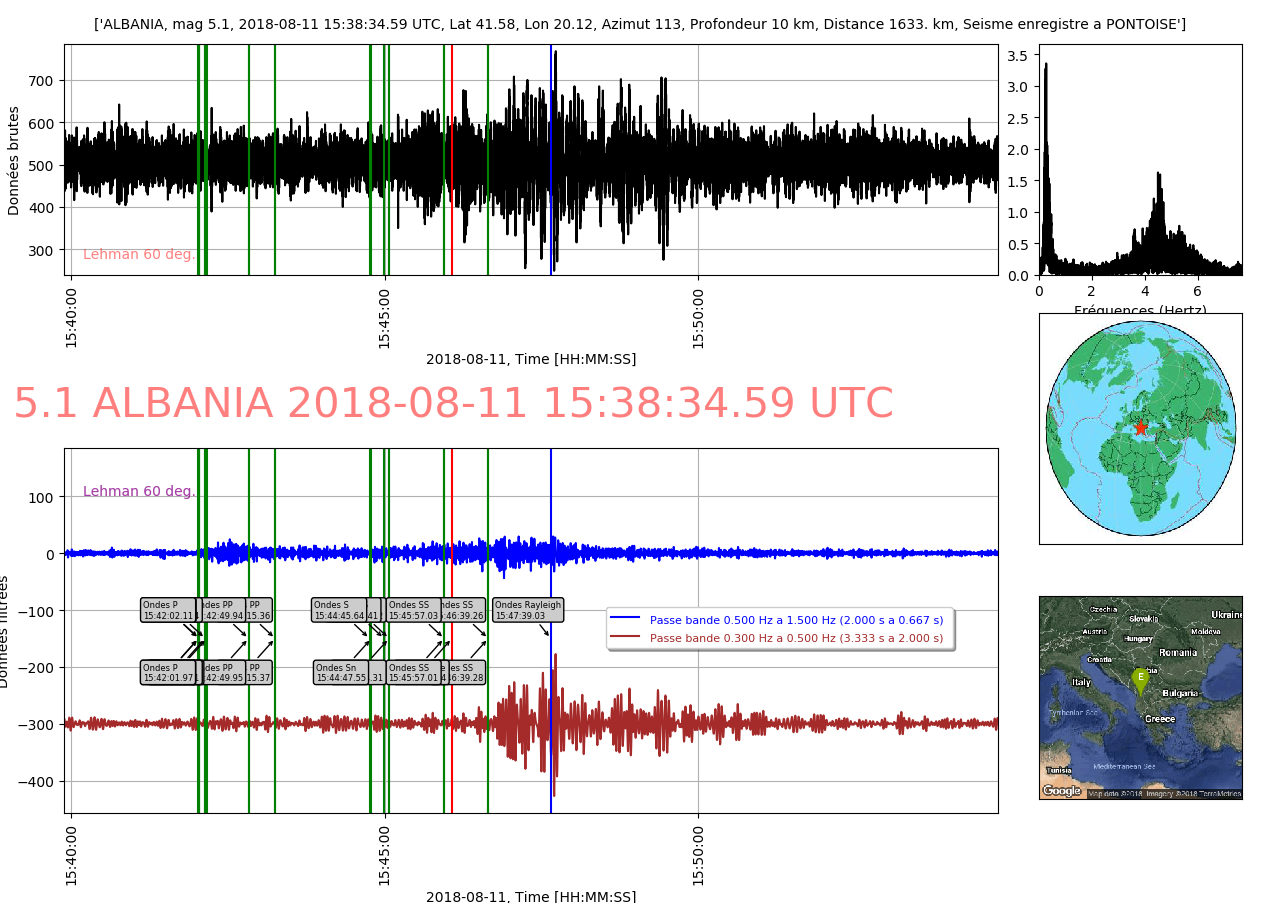Click the 'Ondes P 15:42:02.11' label

pos(168,610)
